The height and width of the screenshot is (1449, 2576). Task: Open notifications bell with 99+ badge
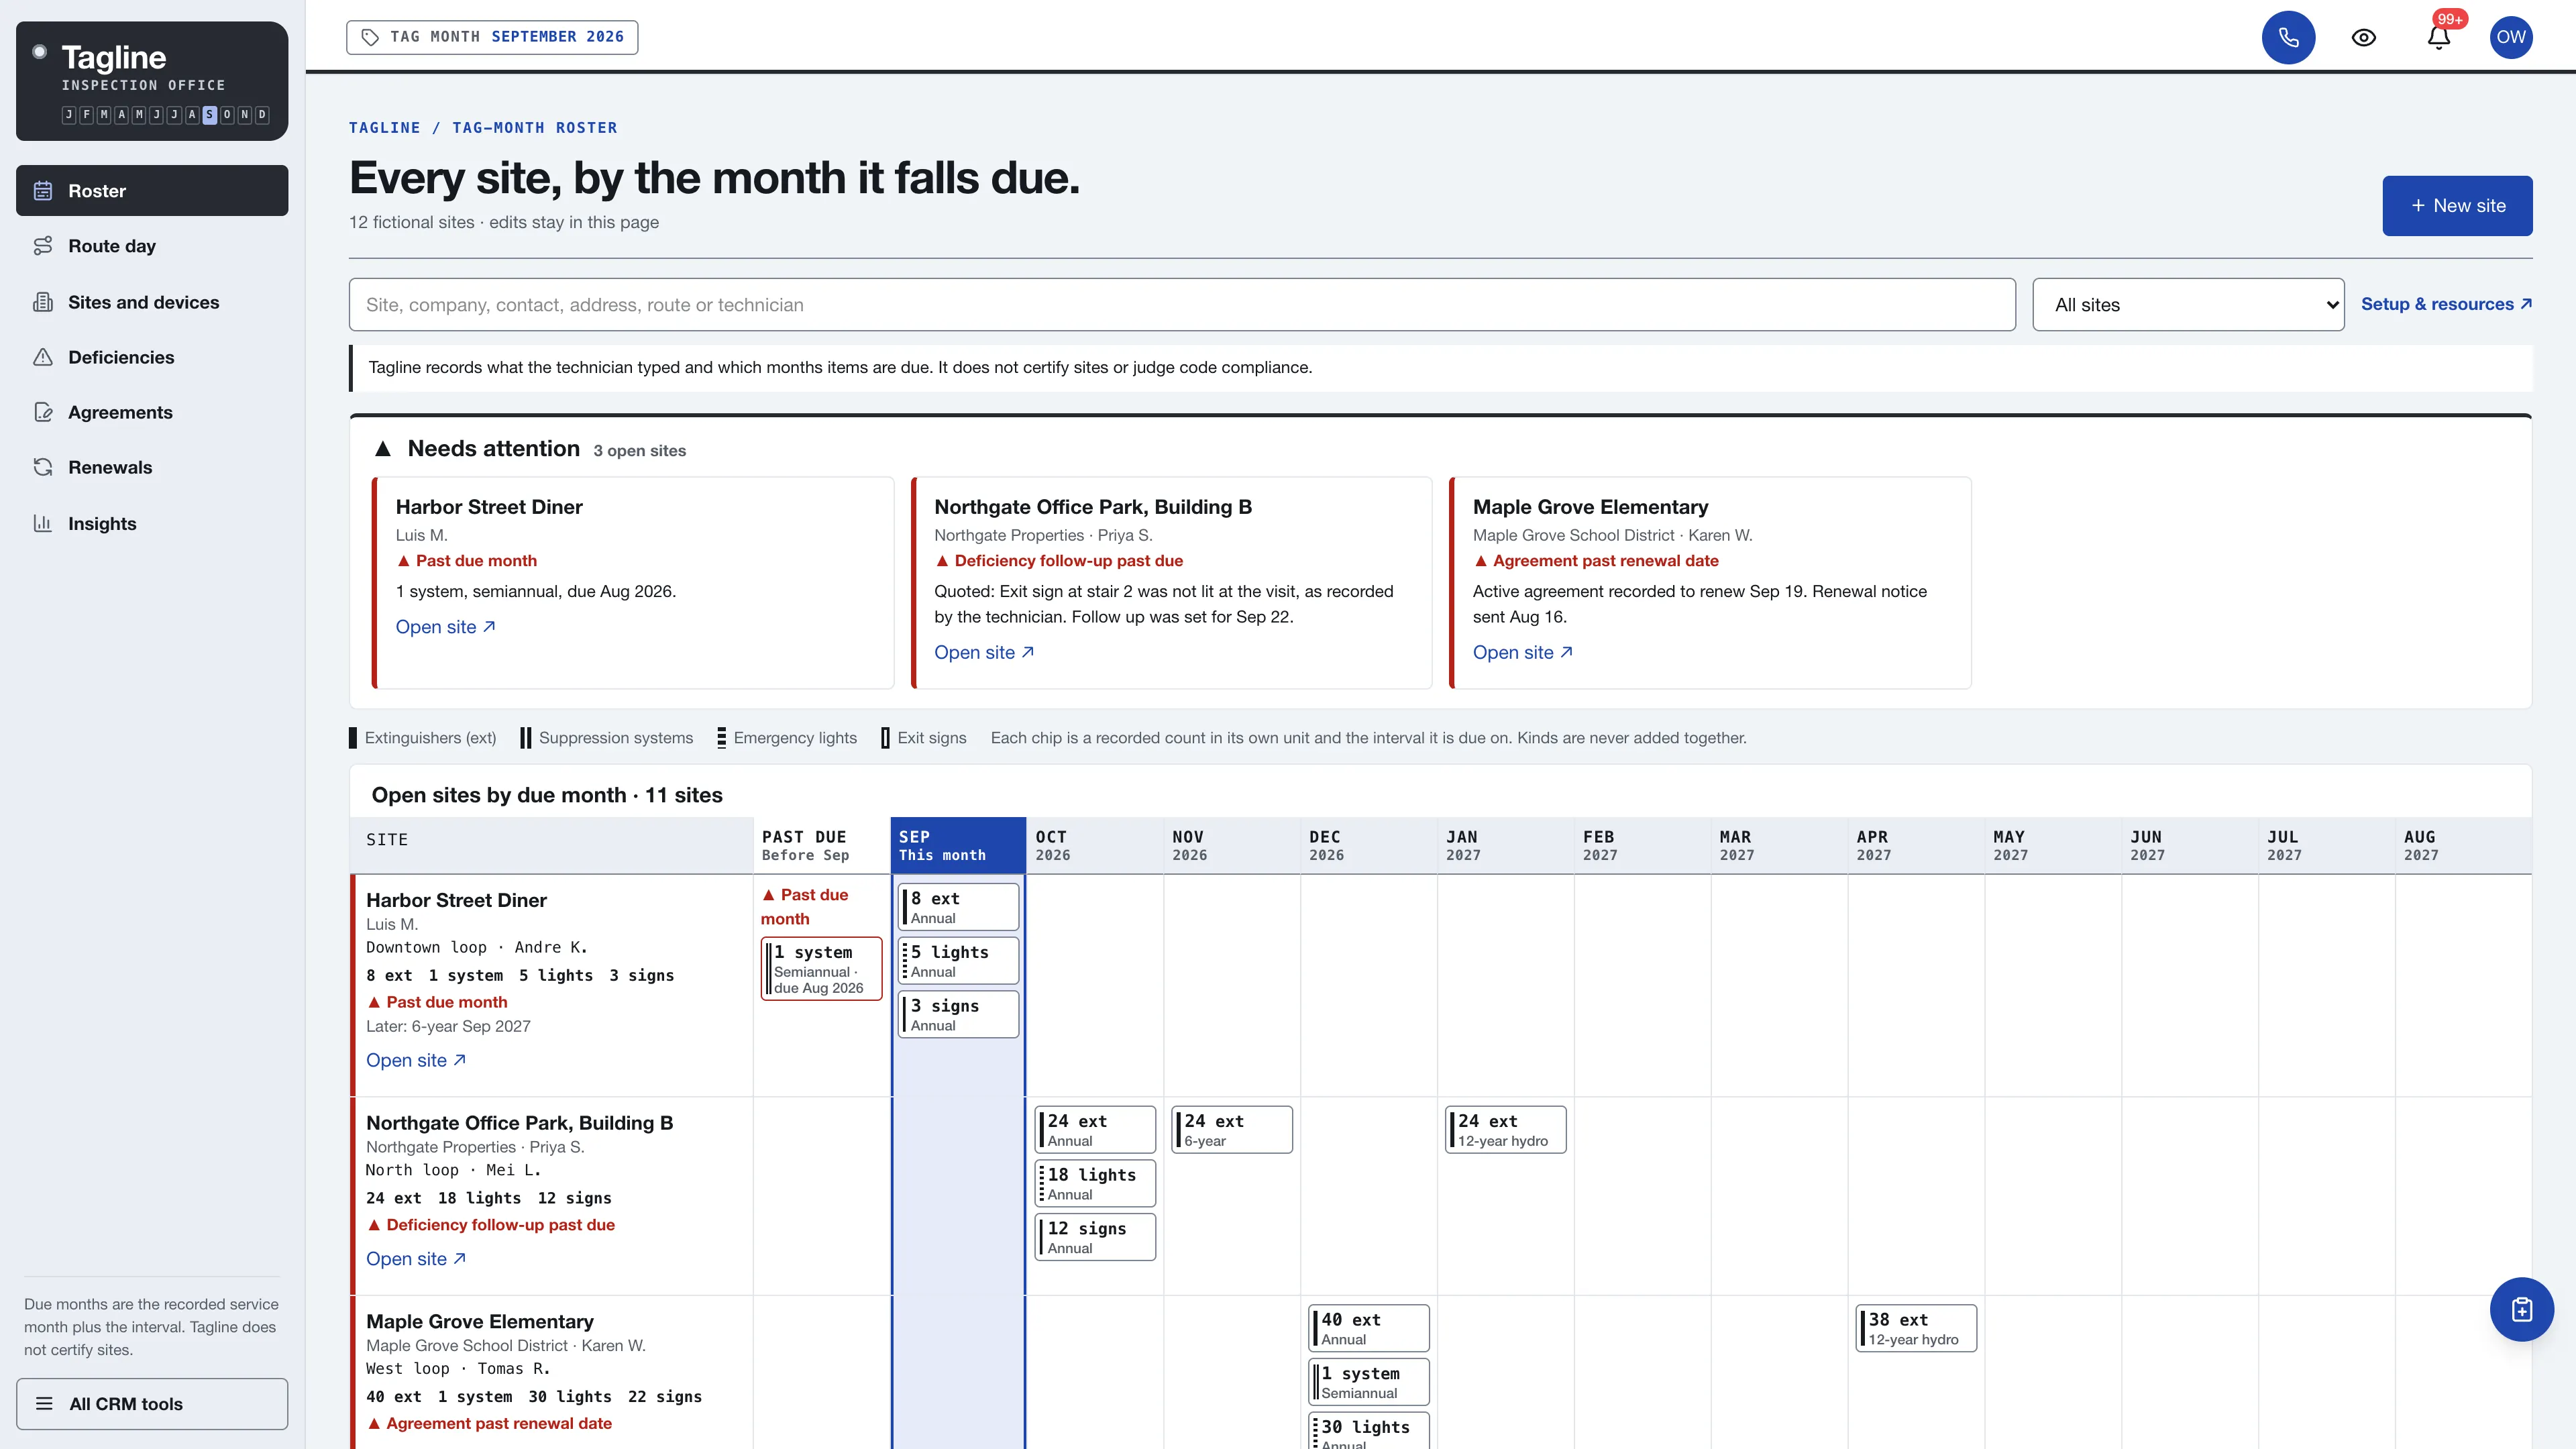[2439, 37]
